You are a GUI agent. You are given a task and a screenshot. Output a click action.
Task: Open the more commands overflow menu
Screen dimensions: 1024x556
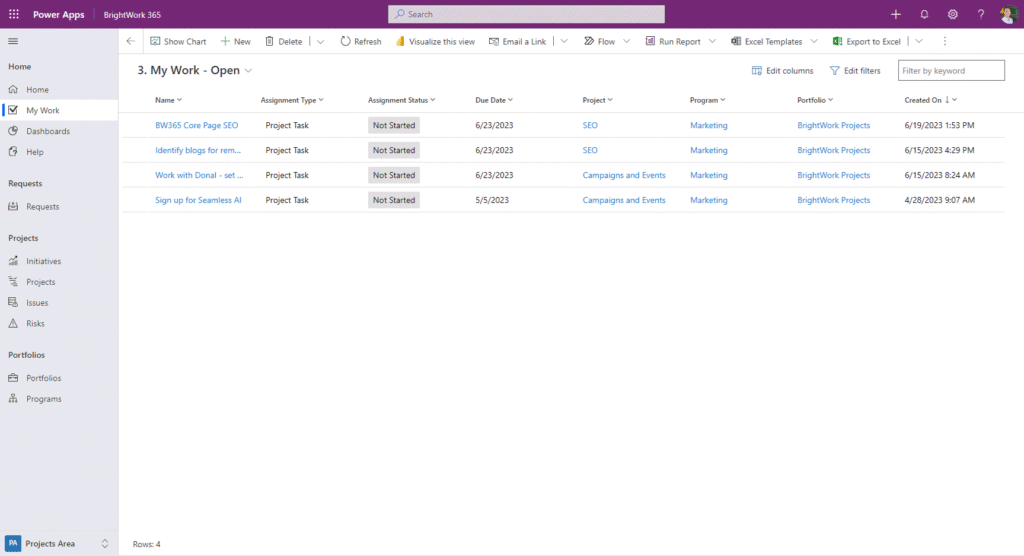945,41
